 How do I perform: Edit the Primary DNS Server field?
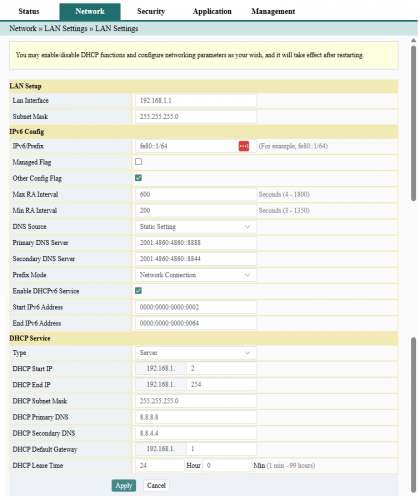click(x=196, y=243)
